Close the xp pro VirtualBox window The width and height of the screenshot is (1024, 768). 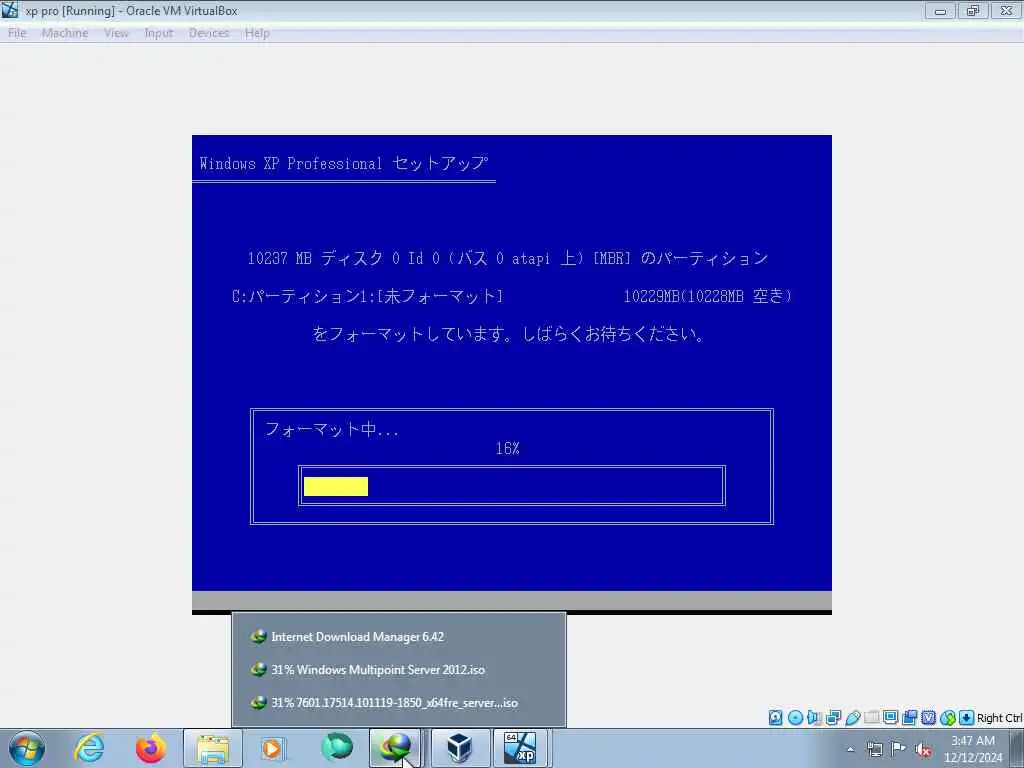(1006, 10)
